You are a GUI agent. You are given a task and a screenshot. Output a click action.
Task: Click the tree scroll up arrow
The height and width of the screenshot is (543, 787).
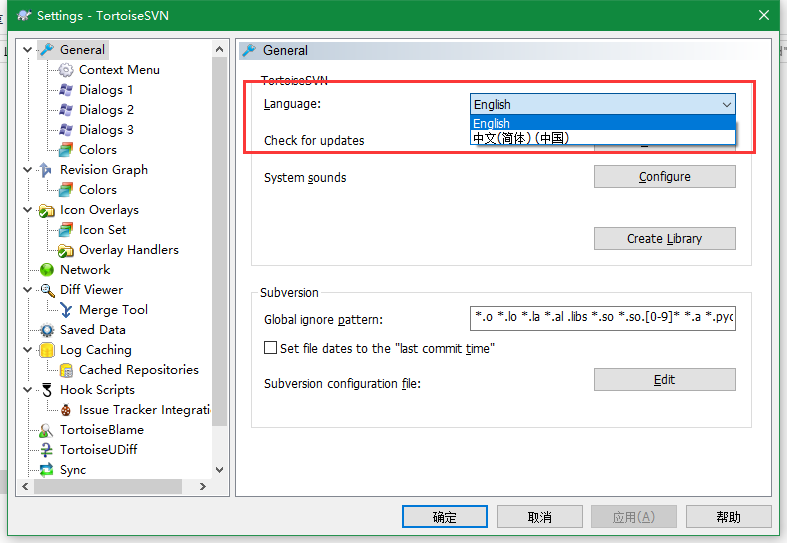219,49
